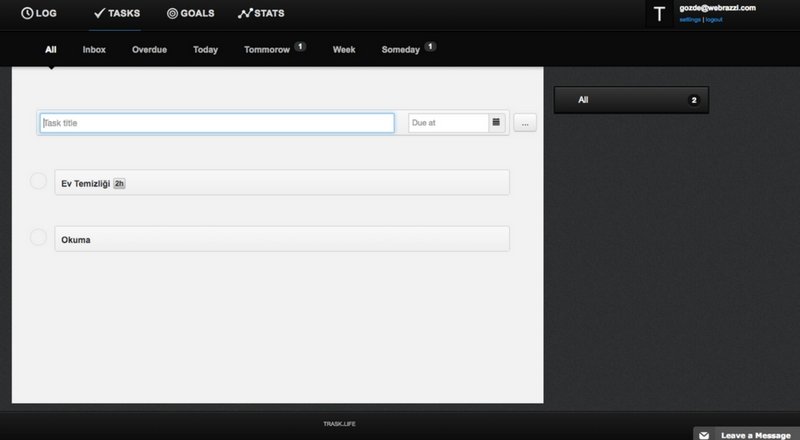Expand more options with the ellipsis button
This screenshot has height=440, width=800.
click(x=526, y=123)
